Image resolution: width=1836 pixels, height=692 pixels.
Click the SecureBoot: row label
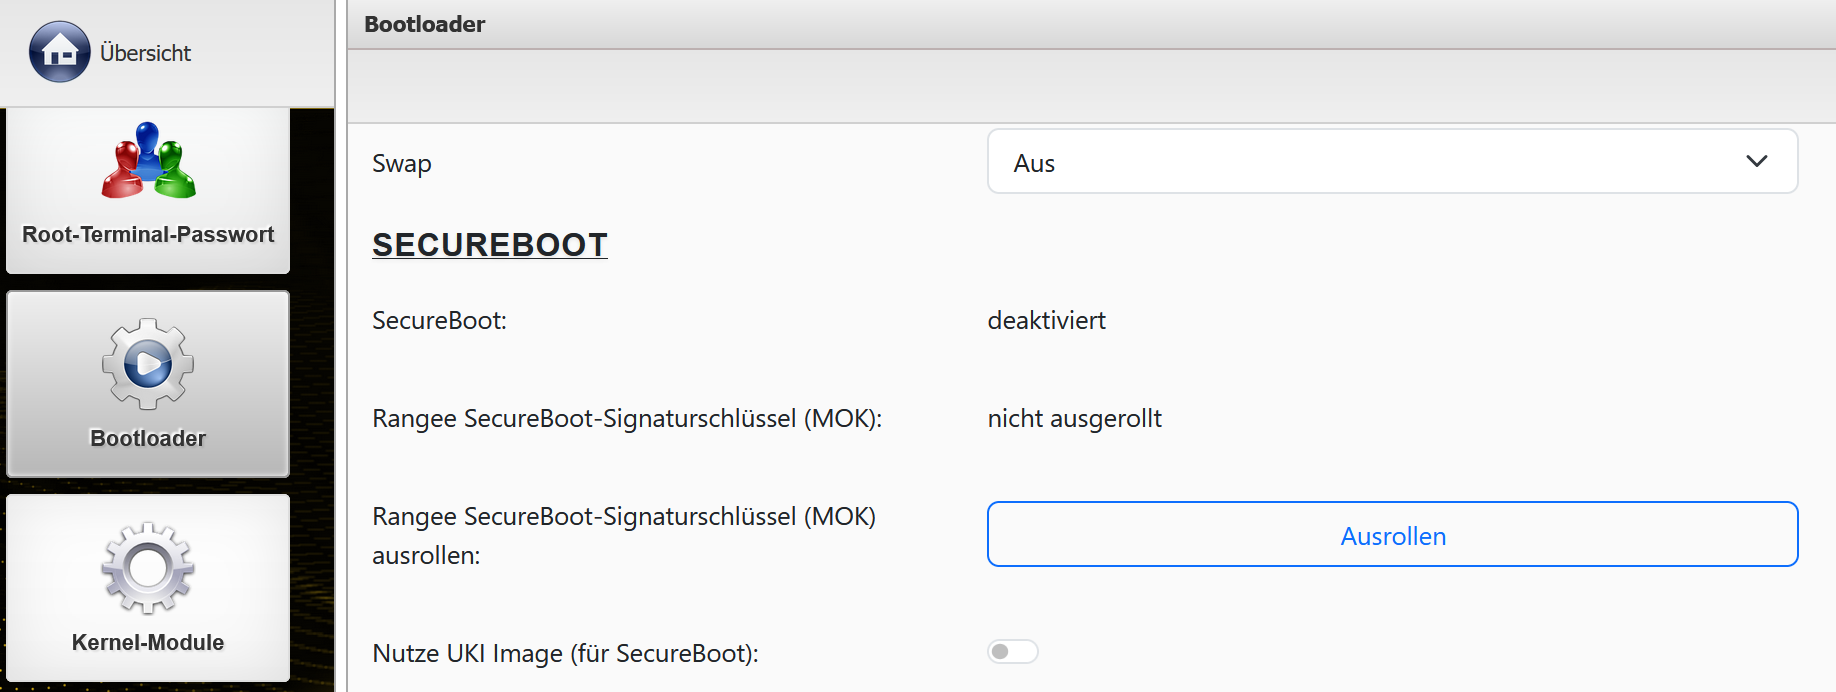(439, 320)
